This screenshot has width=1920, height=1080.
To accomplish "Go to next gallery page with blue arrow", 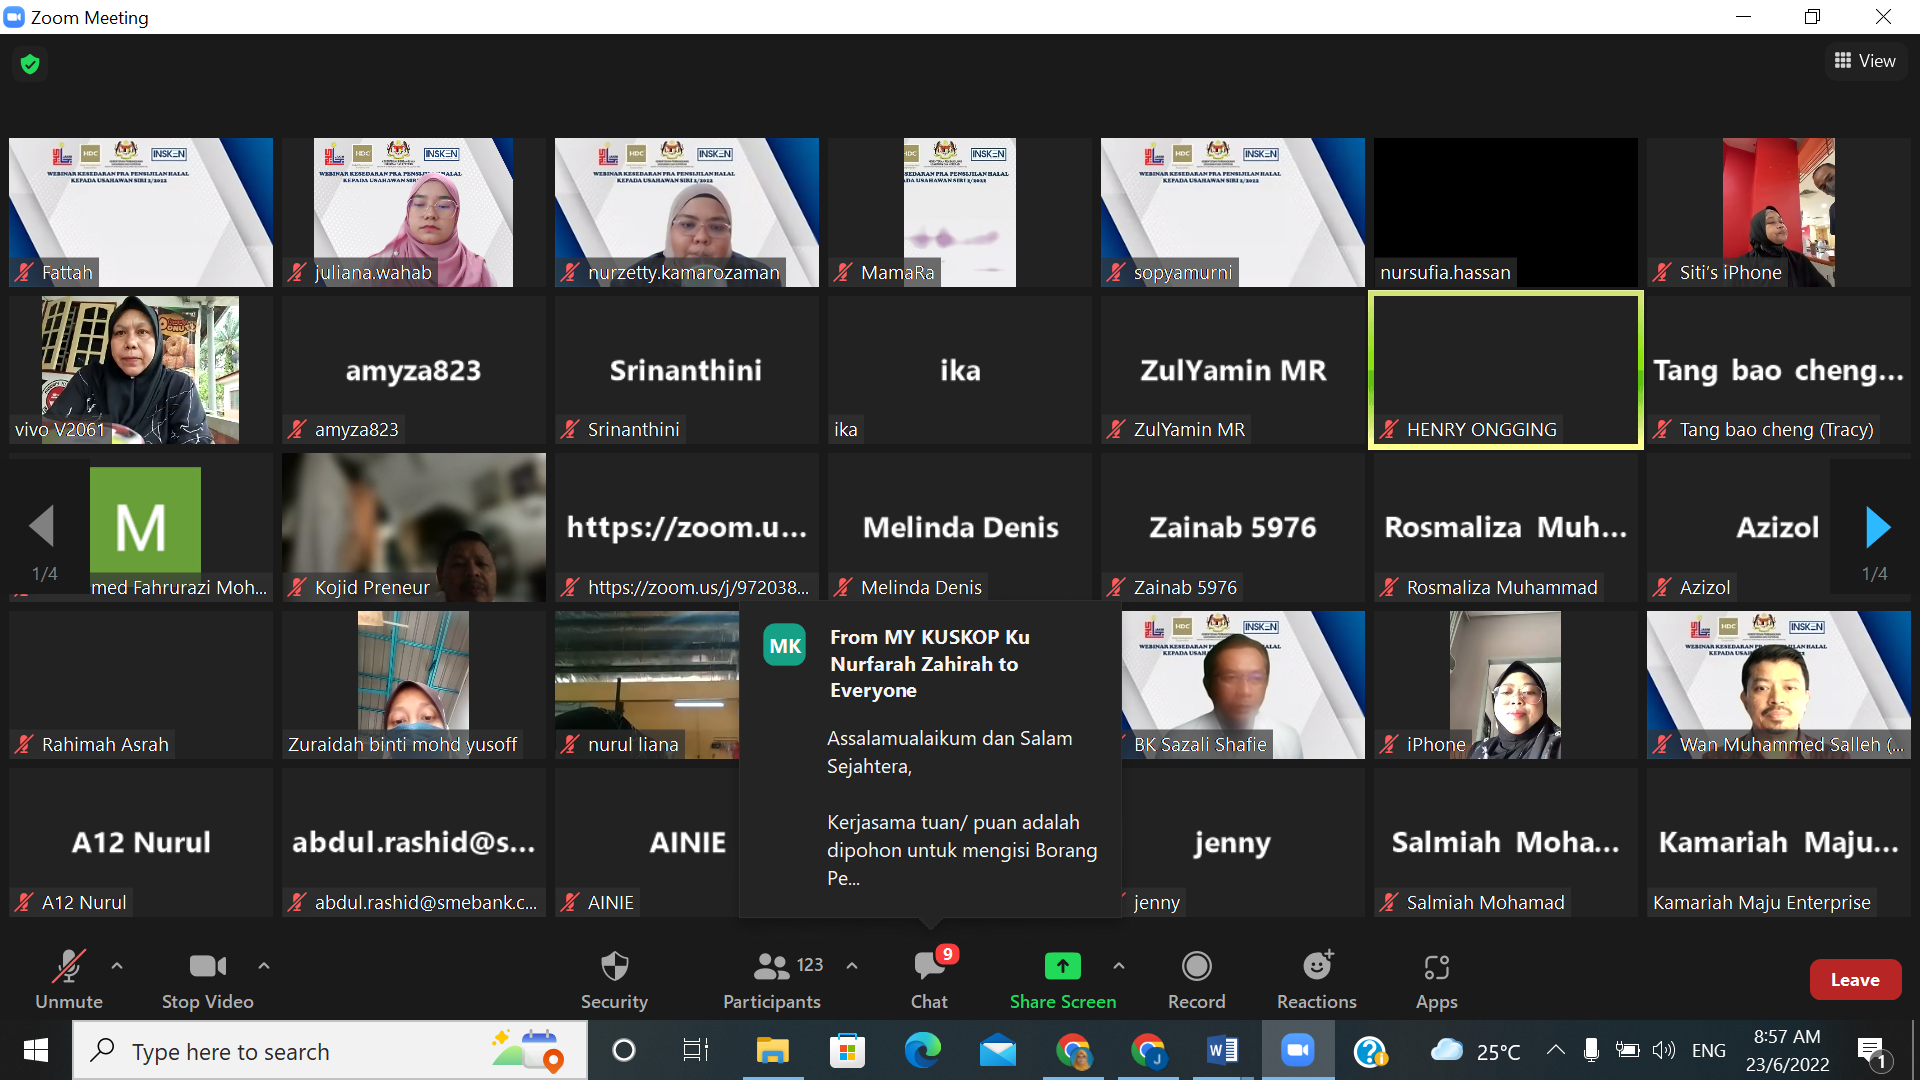I will 1877,527.
